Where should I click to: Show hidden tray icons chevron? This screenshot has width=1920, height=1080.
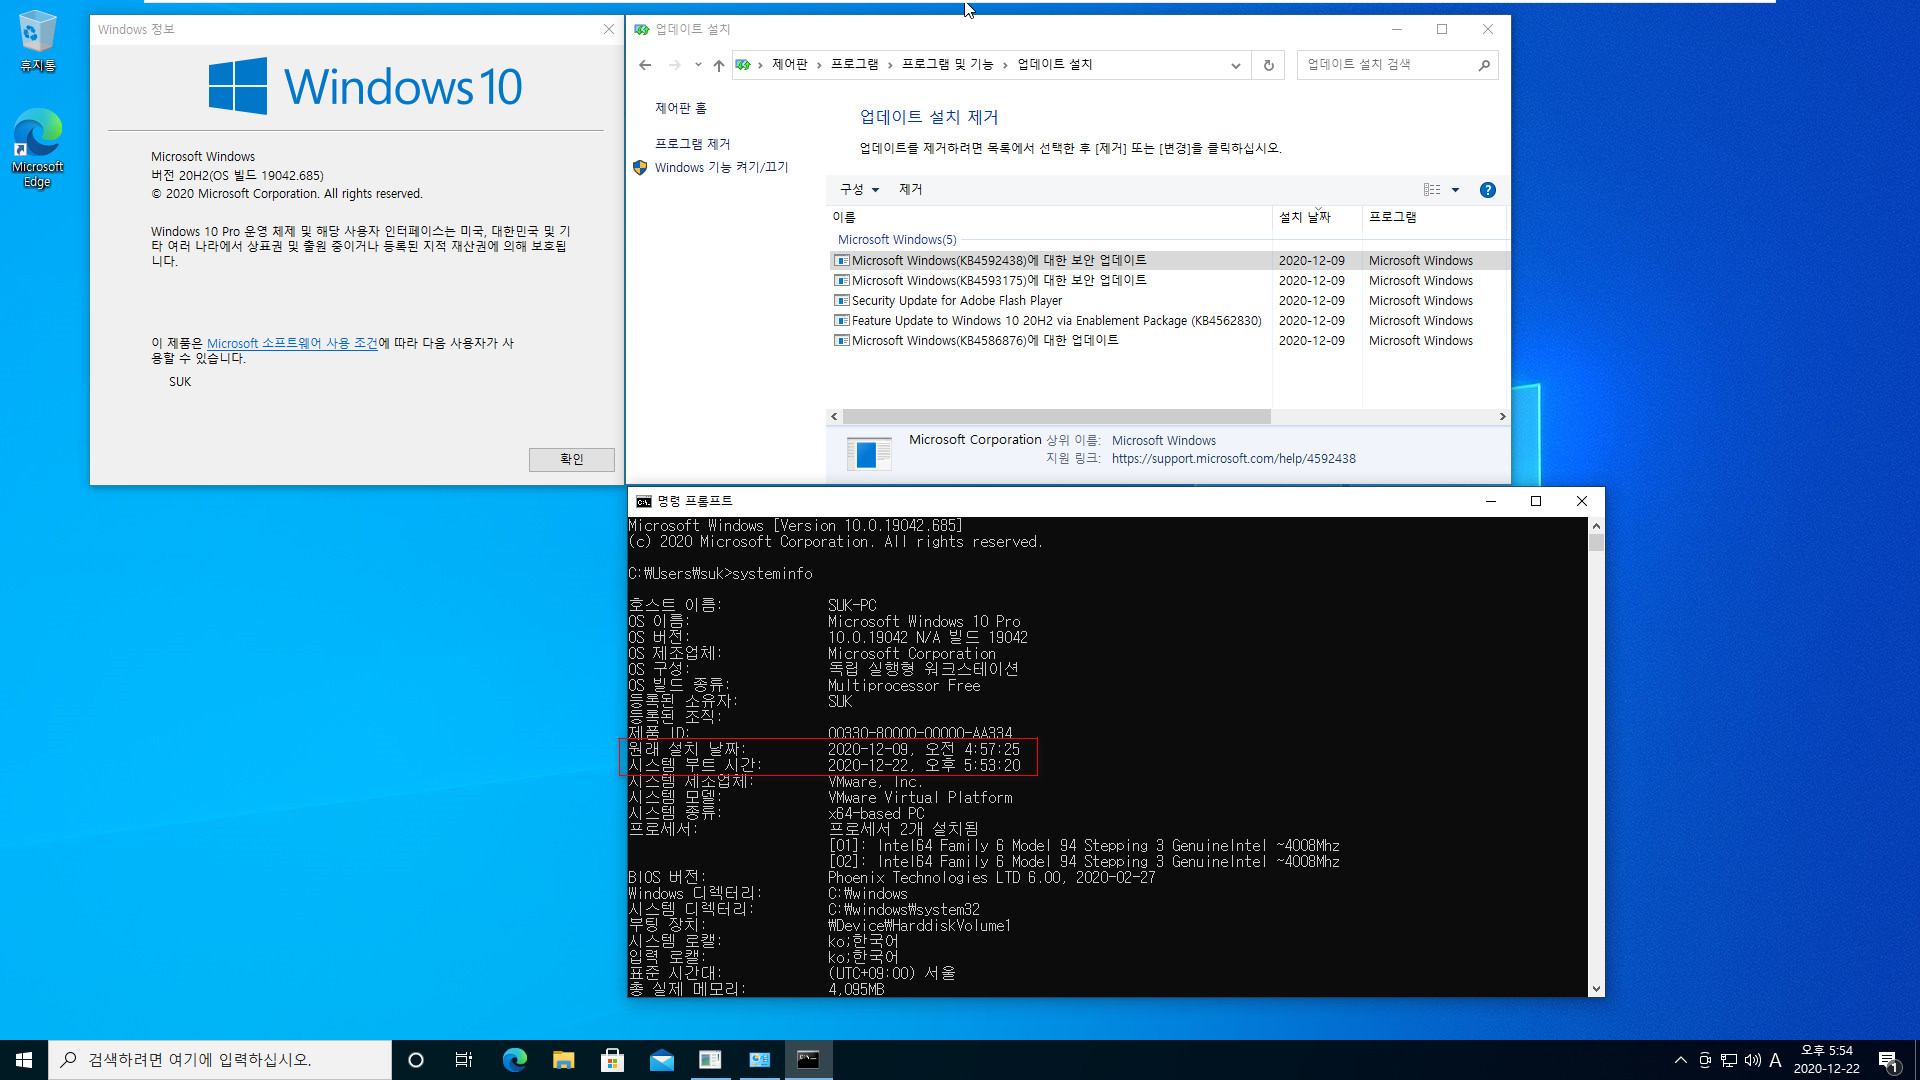coord(1680,1060)
